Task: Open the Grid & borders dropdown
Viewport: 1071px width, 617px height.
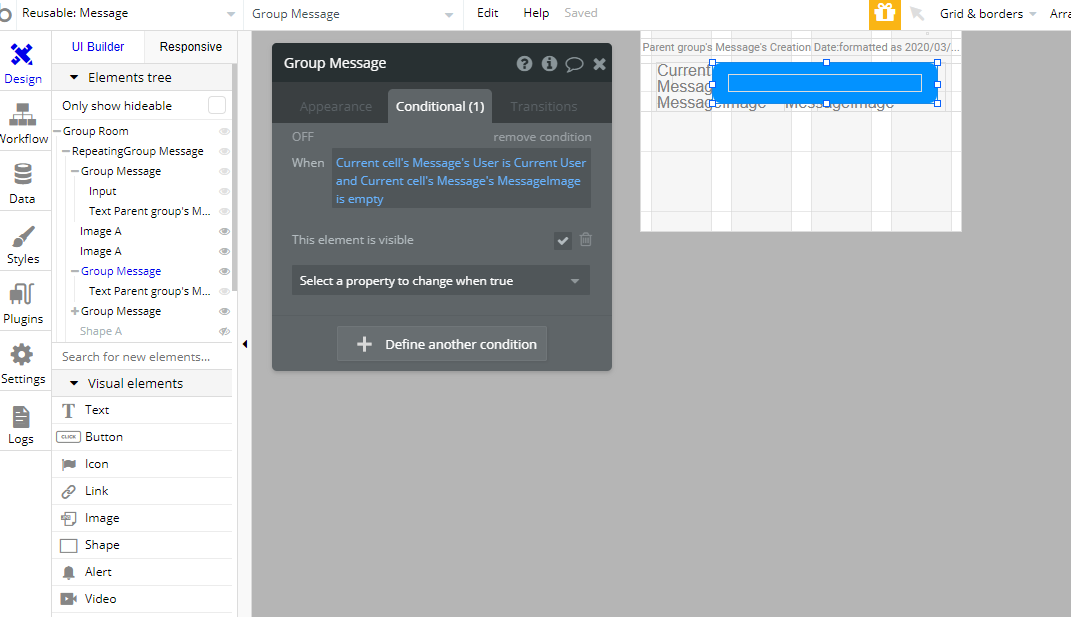Action: click(x=988, y=14)
